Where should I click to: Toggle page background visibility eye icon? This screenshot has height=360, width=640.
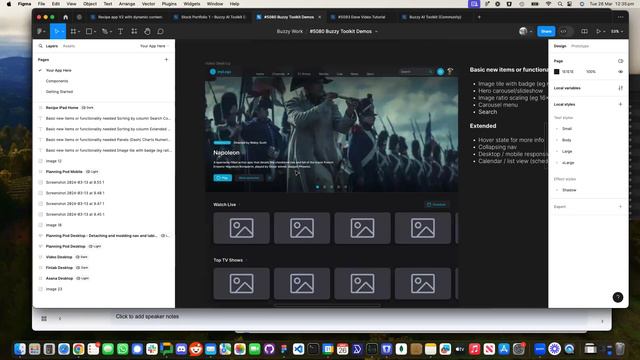pos(620,72)
